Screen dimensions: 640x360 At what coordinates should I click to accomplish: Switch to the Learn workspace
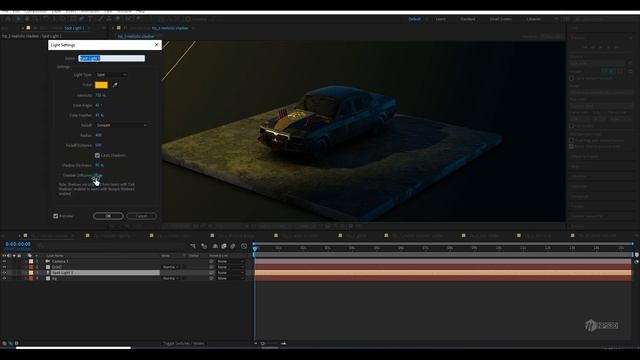tap(441, 19)
